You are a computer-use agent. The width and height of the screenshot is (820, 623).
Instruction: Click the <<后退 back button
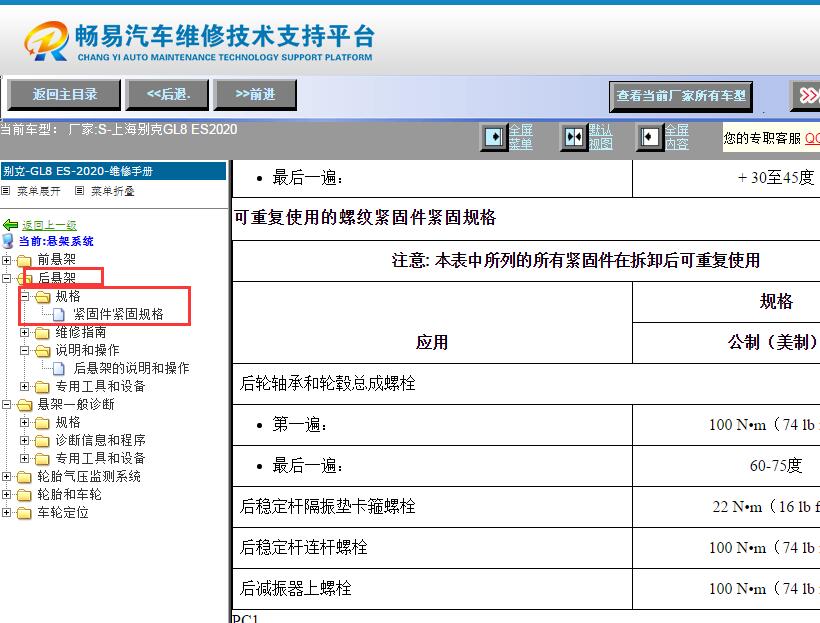[x=168, y=95]
